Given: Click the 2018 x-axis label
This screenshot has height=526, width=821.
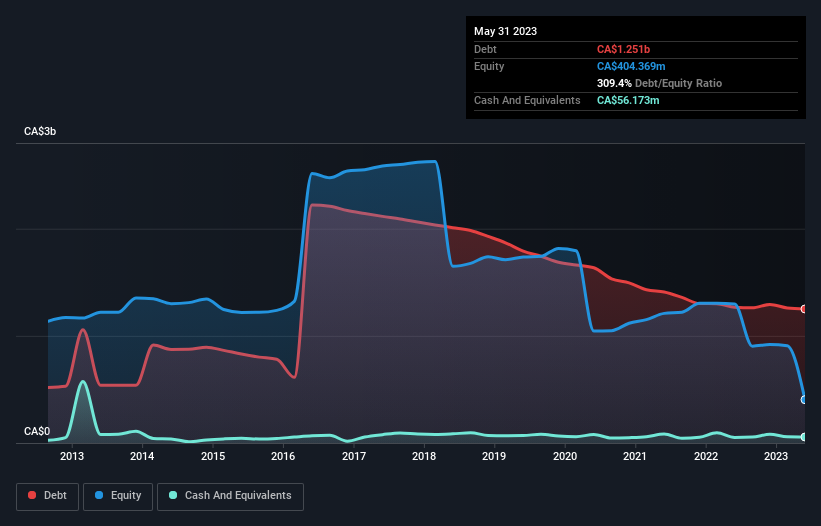Looking at the screenshot, I should 424,456.
